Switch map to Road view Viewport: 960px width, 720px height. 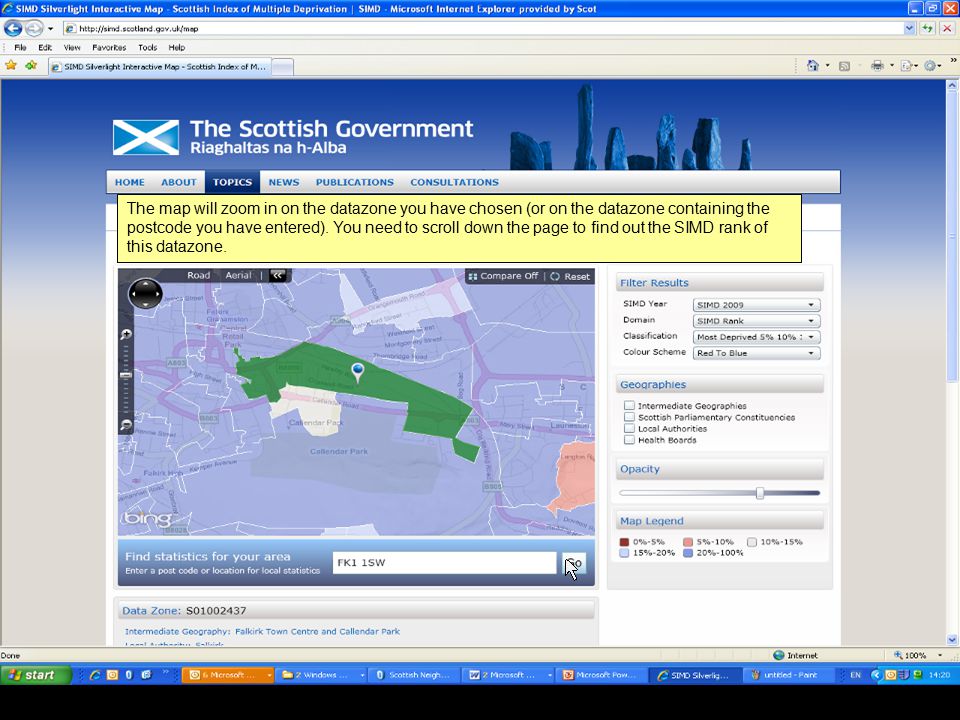point(198,276)
